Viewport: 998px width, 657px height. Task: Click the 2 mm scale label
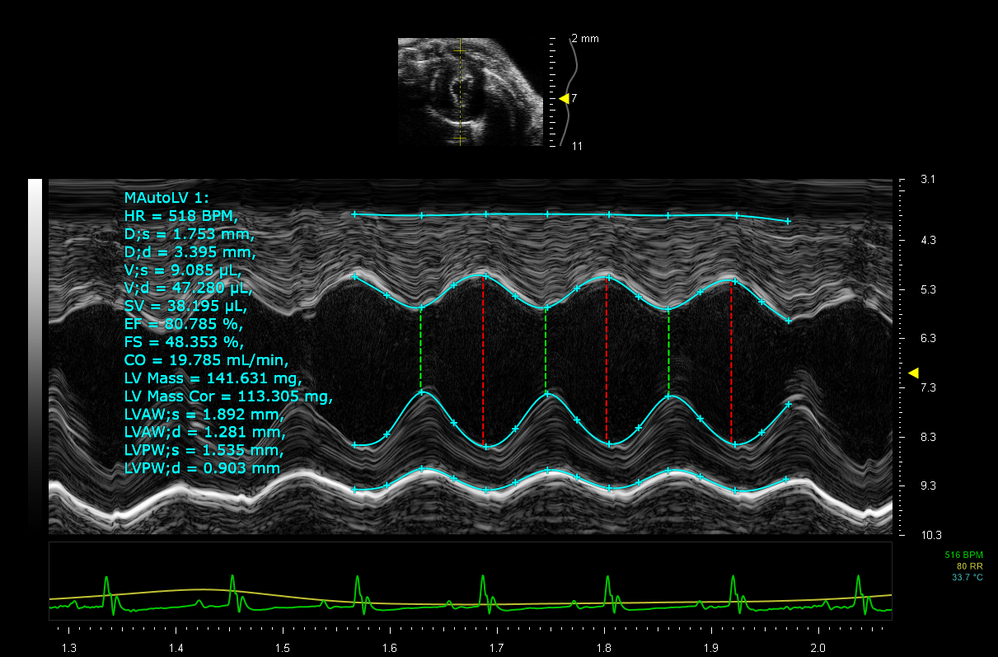[x=585, y=38]
